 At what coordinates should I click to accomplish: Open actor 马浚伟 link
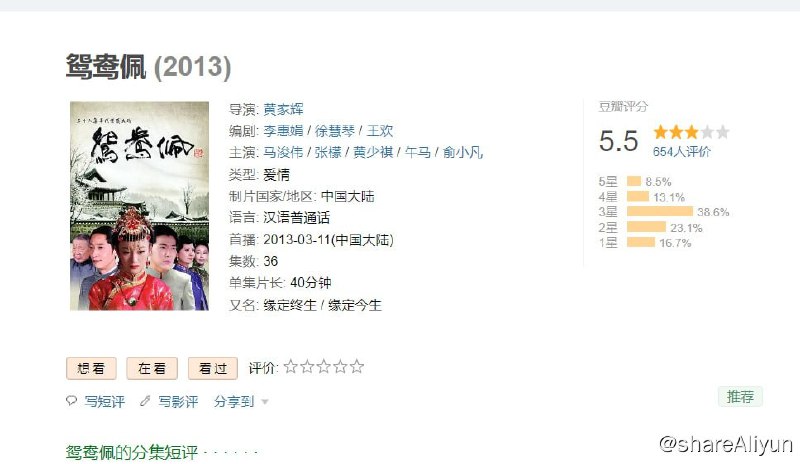283,152
